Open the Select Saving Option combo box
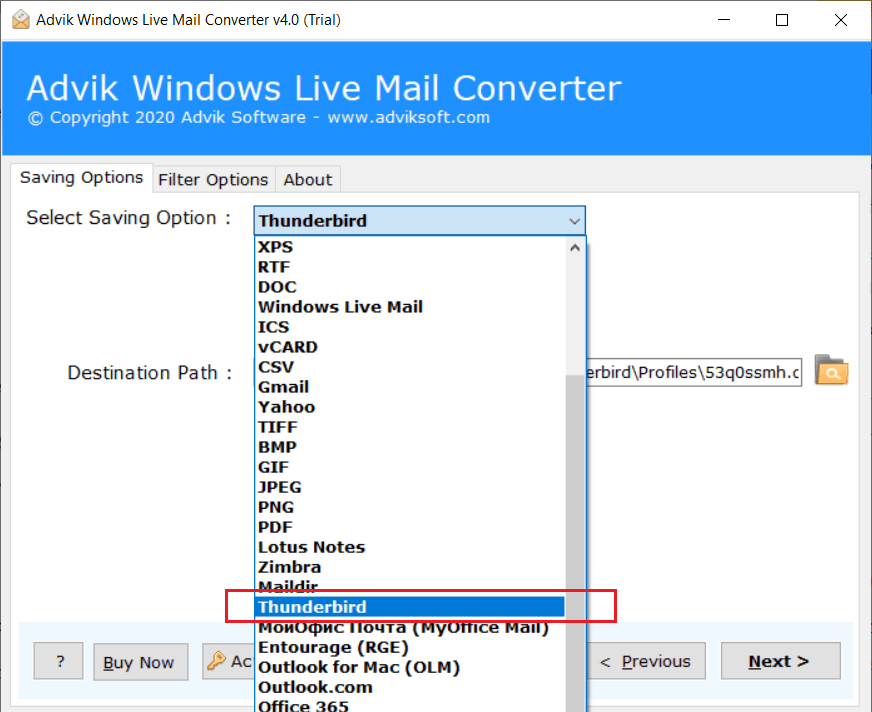This screenshot has width=872, height=712. 419,221
